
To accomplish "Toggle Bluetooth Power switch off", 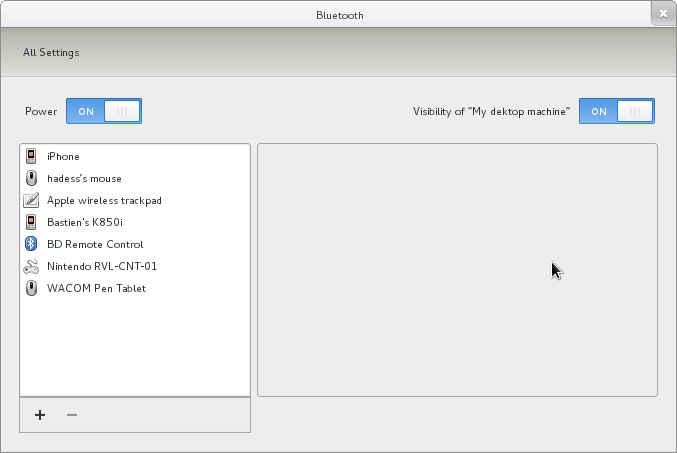I will 104,111.
